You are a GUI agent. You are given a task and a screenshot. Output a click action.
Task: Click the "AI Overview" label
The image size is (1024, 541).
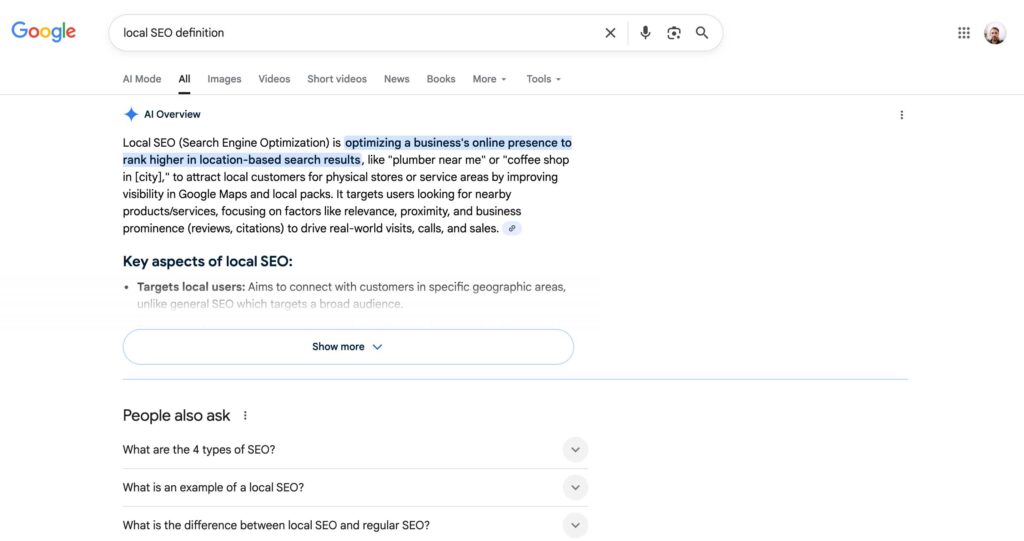(172, 114)
